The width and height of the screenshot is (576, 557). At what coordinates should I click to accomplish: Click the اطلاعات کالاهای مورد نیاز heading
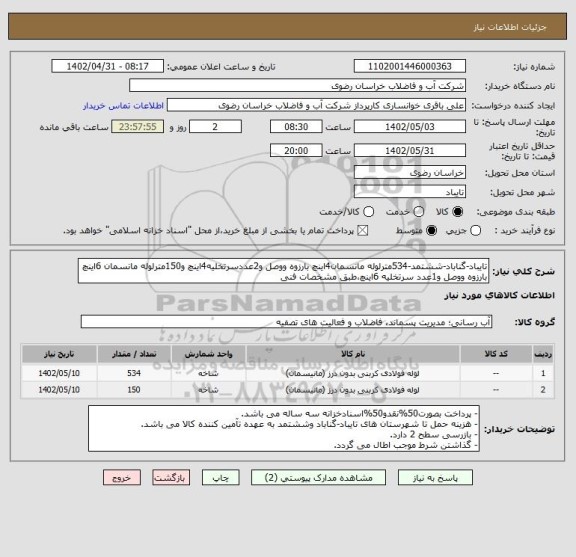pos(500,296)
